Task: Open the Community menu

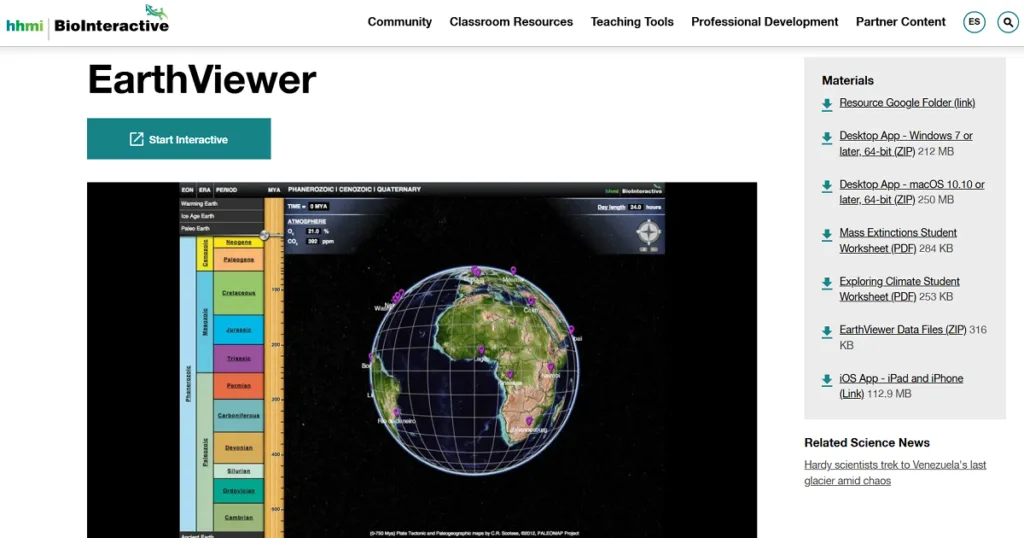Action: tap(399, 22)
